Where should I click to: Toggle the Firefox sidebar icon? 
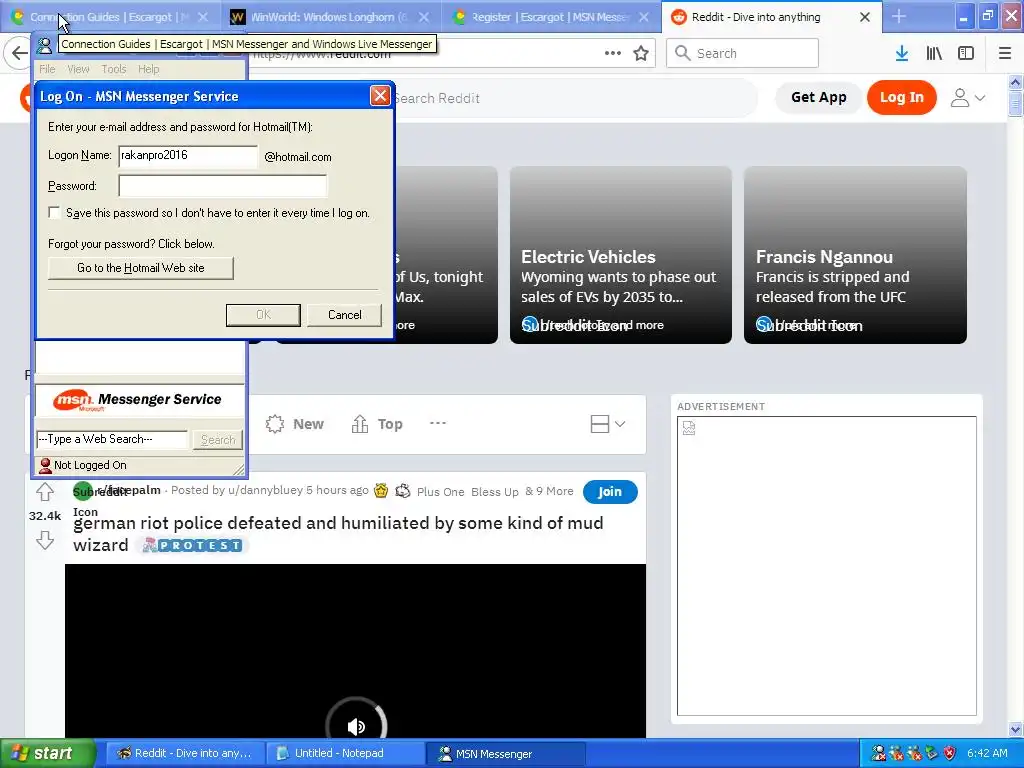coord(966,54)
